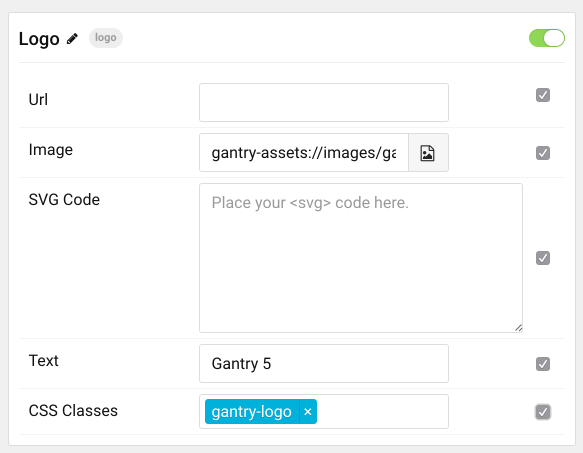Screen dimensions: 583x453
Task: Click the SVG Code field label
Action: [64, 200]
